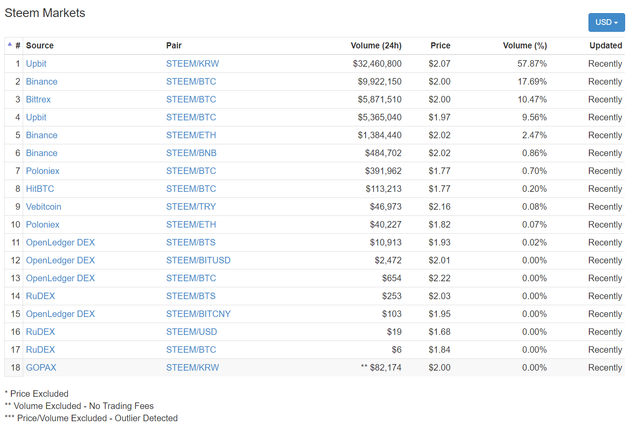Open STEEM/BTS pair in row 11

[191, 242]
